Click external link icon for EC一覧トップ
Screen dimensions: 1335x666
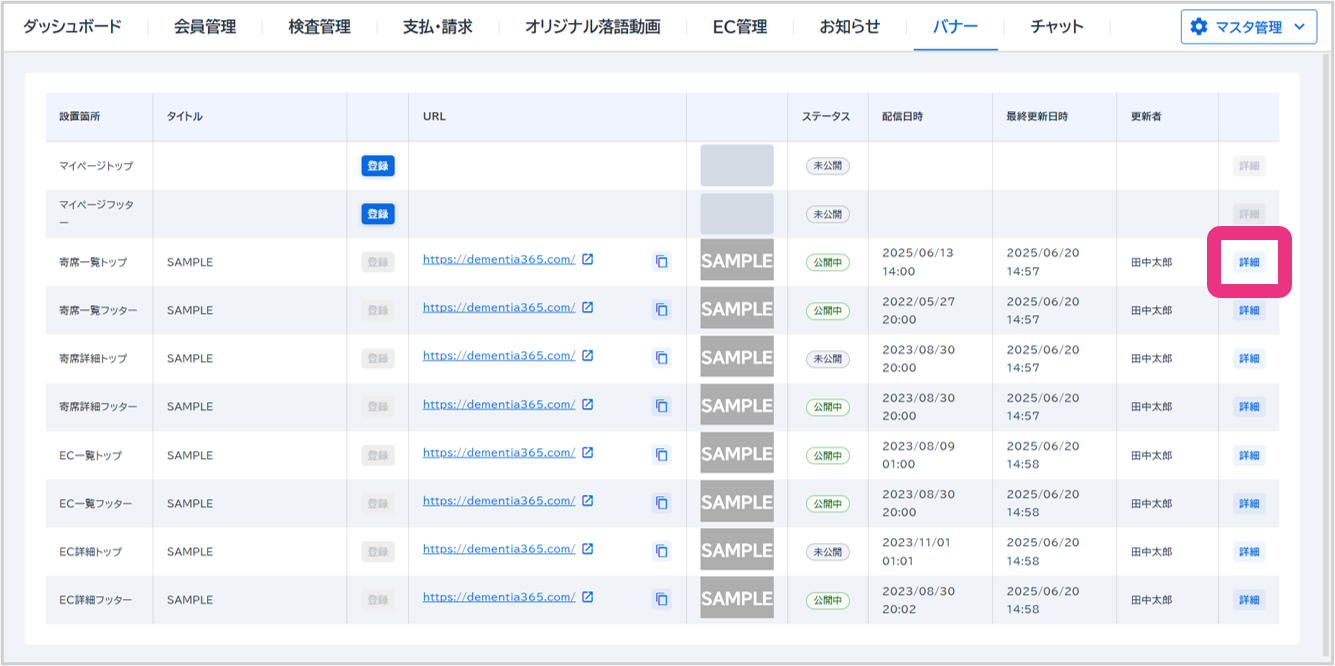tap(588, 453)
